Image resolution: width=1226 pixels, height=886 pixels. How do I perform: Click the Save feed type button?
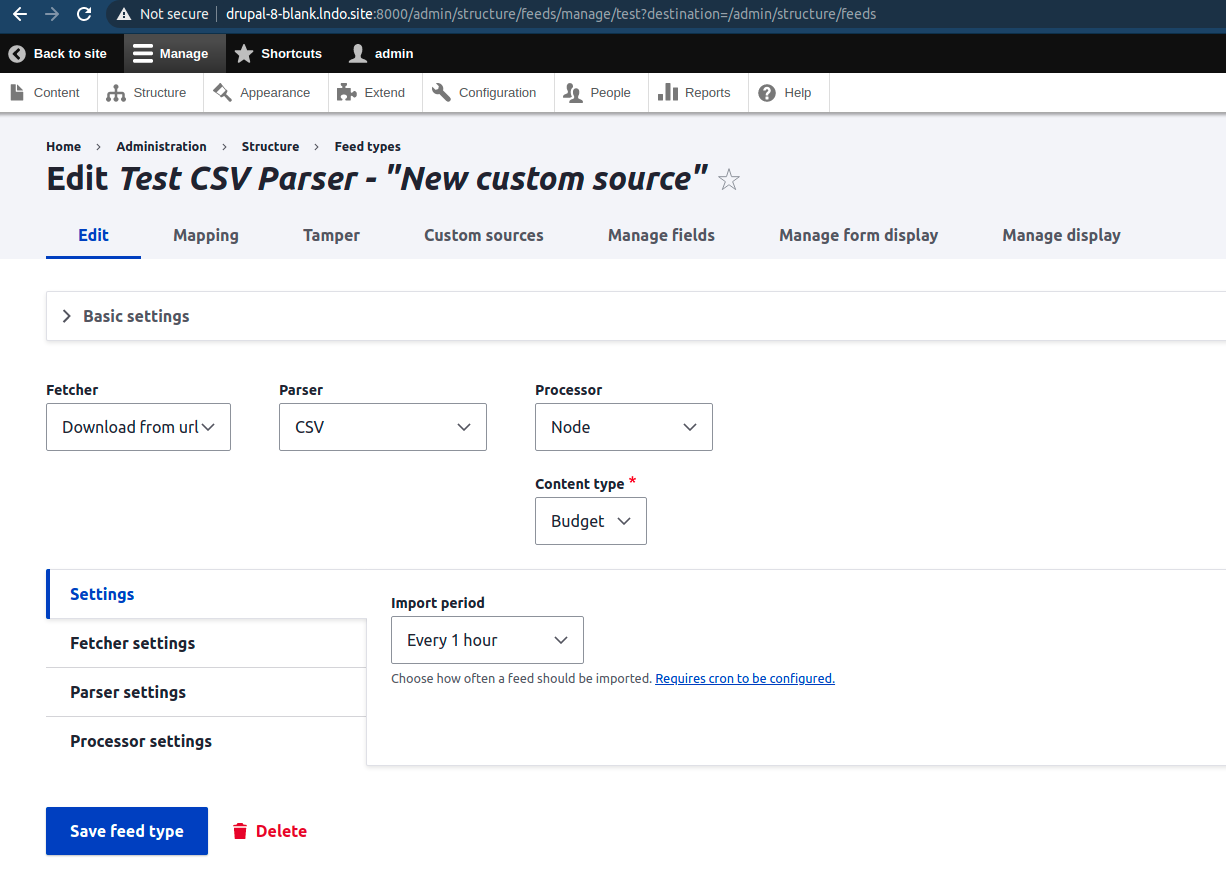[x=126, y=831]
